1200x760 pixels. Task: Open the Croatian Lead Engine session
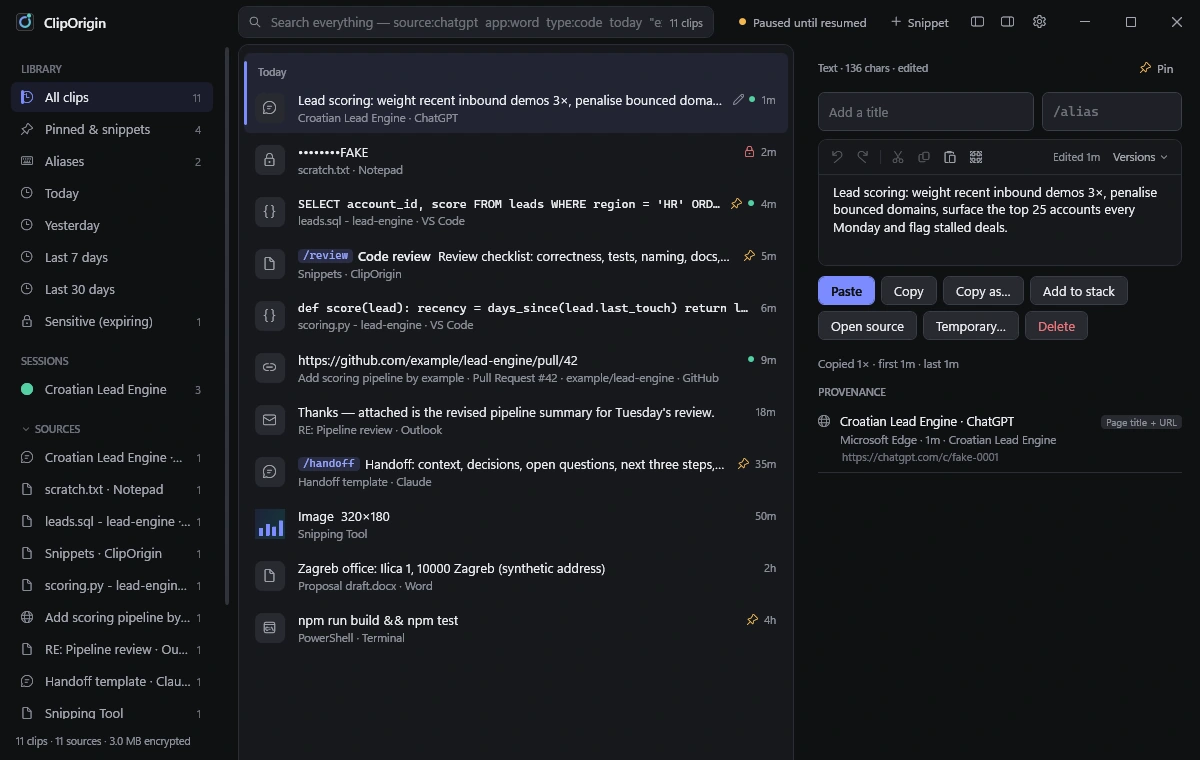(112, 389)
